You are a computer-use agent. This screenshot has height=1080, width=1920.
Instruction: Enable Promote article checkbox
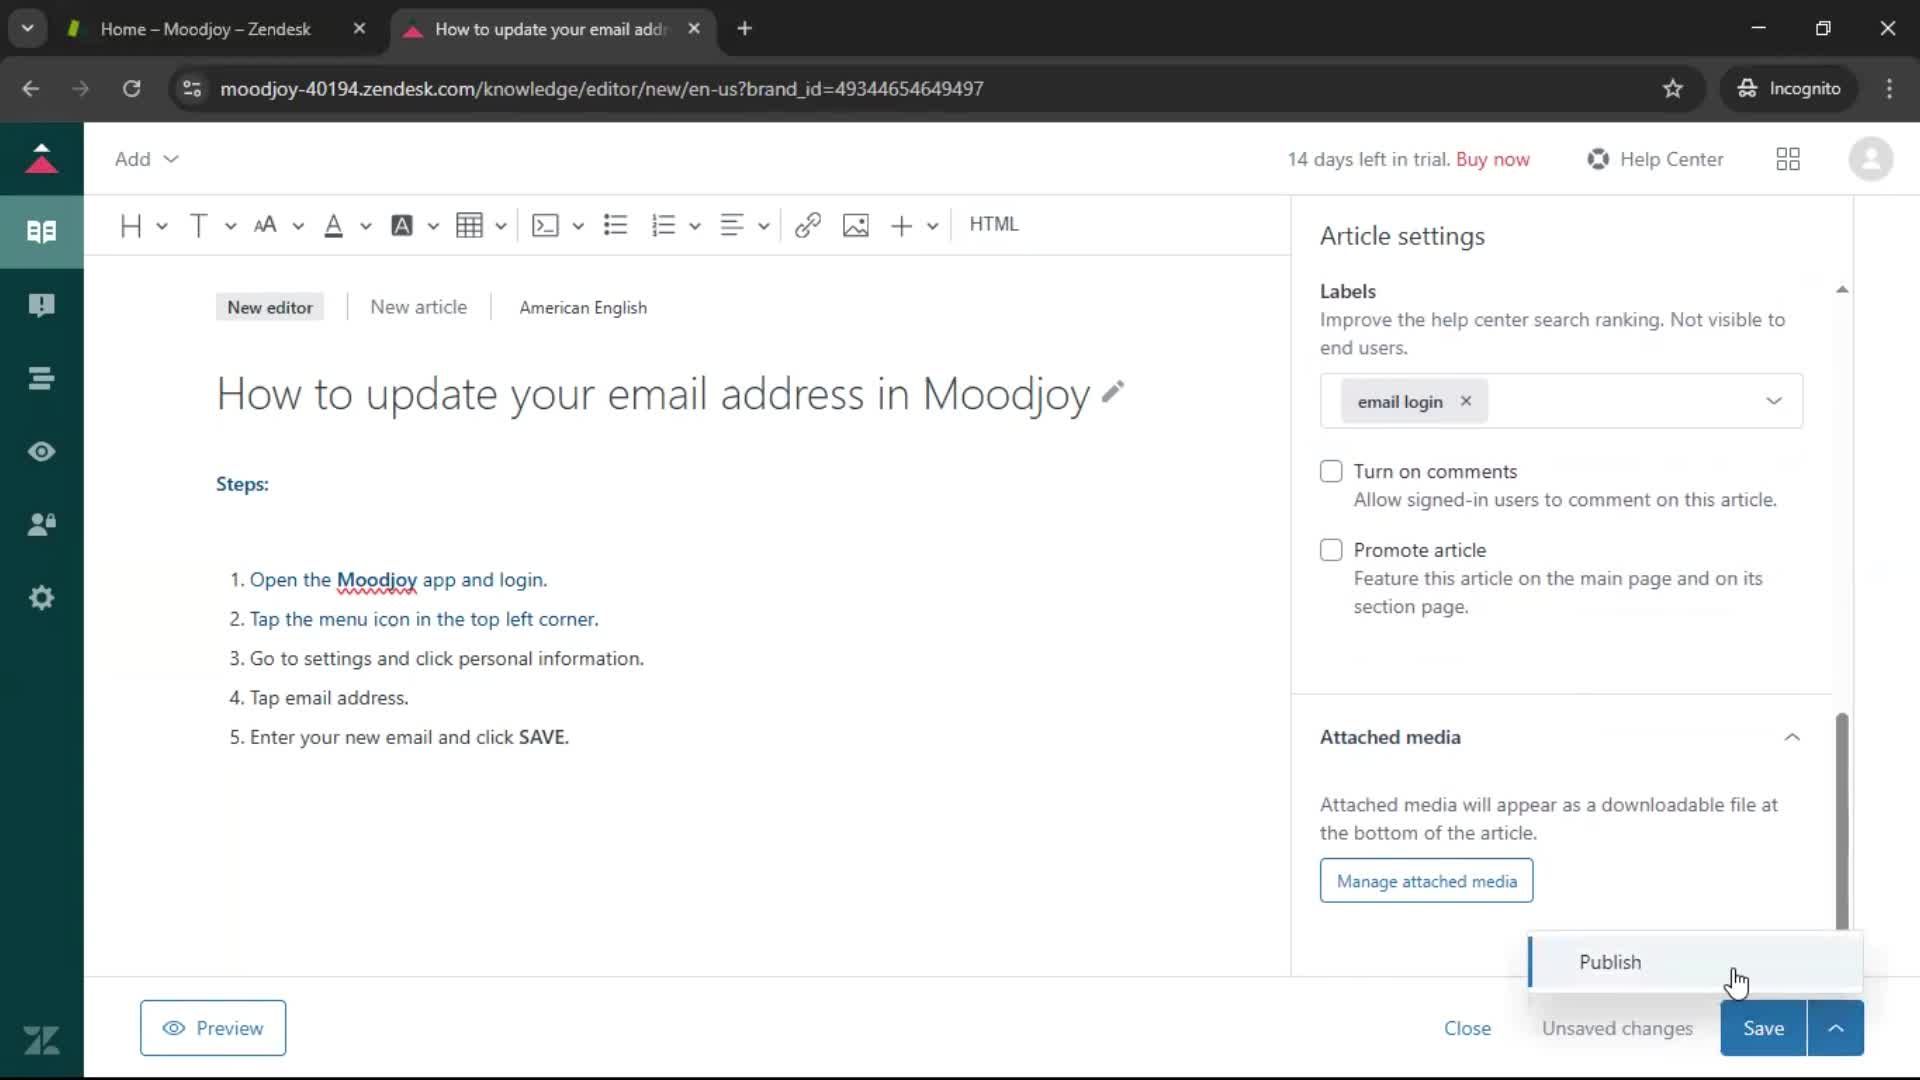[1331, 550]
